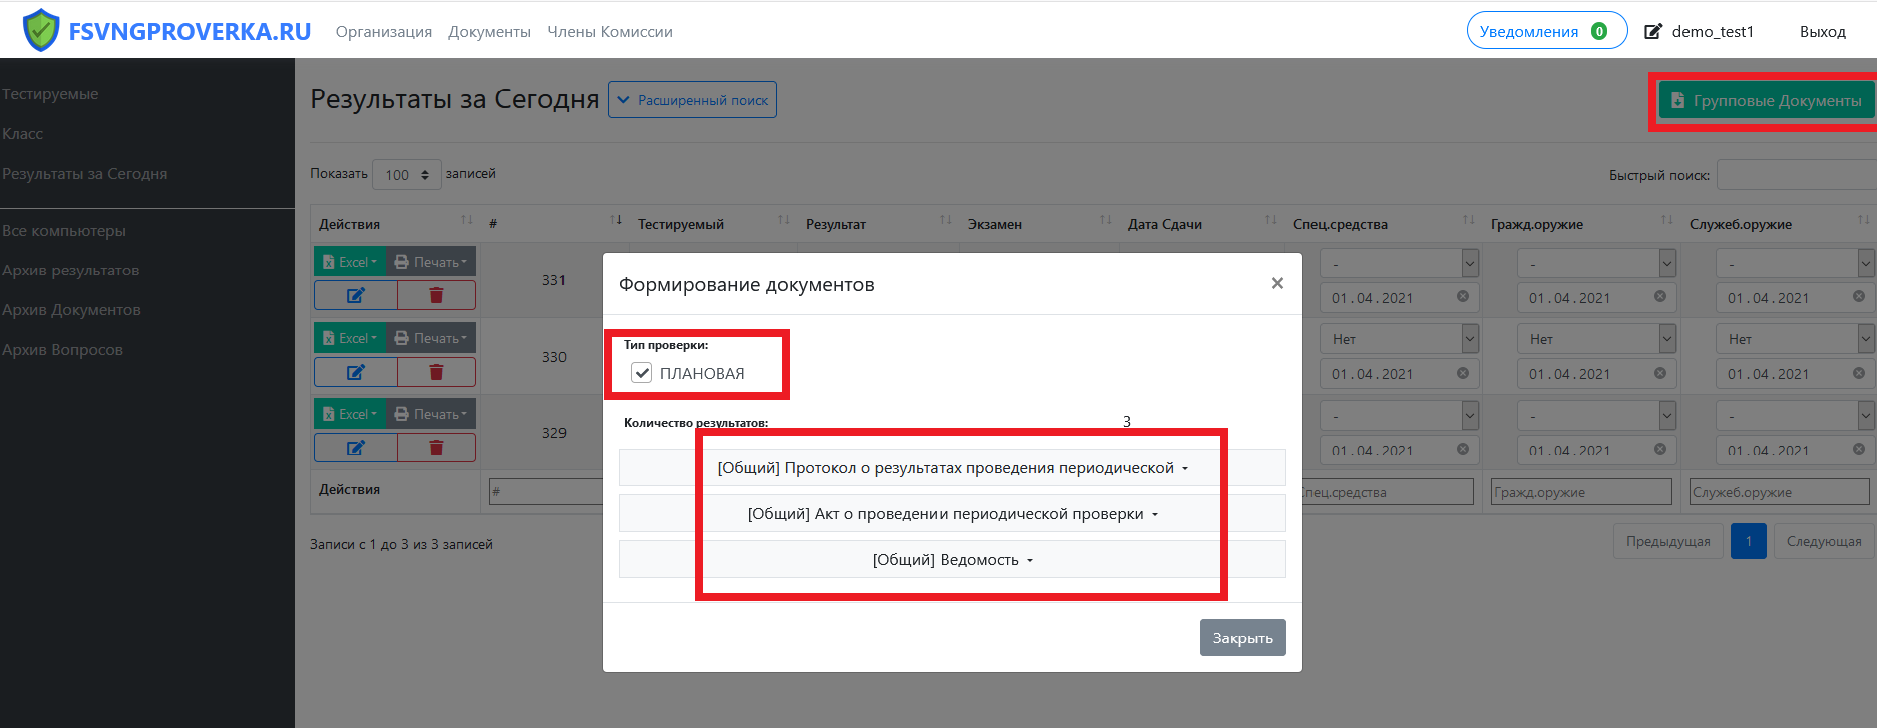Sort by the # column header

[555, 224]
